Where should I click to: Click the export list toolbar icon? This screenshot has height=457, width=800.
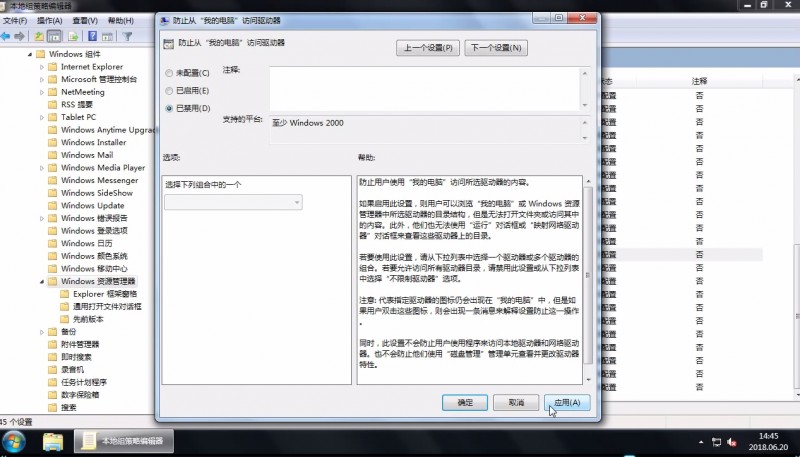[x=73, y=36]
